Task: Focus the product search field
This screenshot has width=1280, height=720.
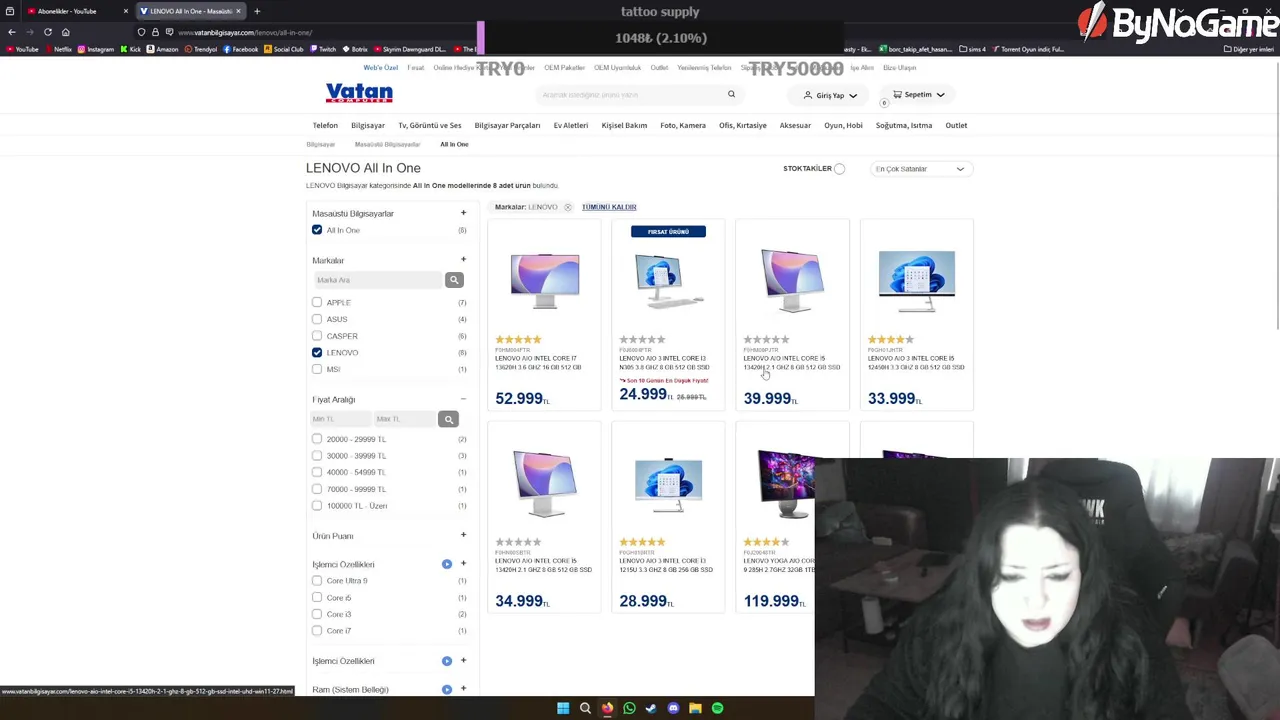Action: (630, 95)
